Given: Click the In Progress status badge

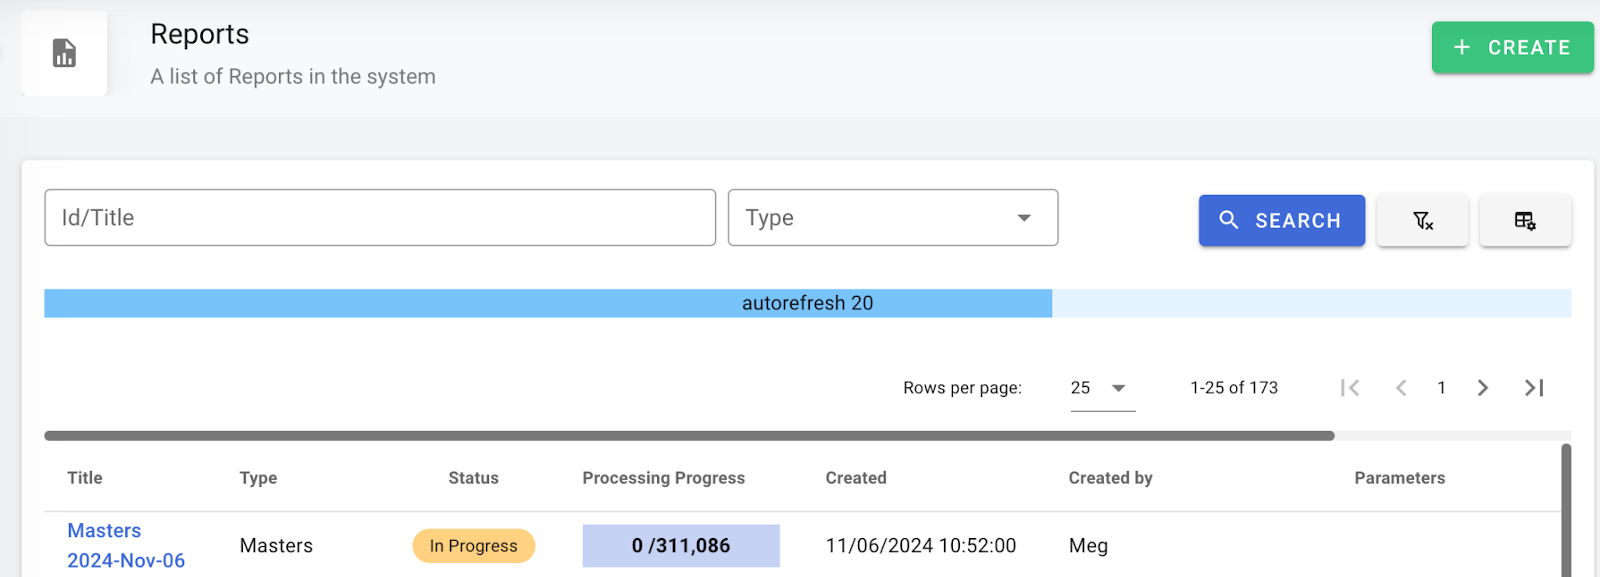Looking at the screenshot, I should click(473, 546).
